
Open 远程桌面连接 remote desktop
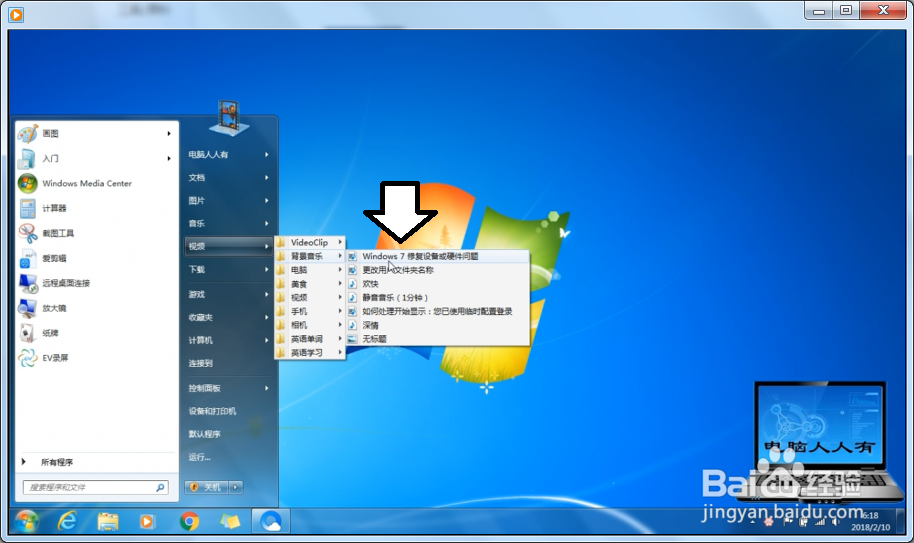(97, 283)
